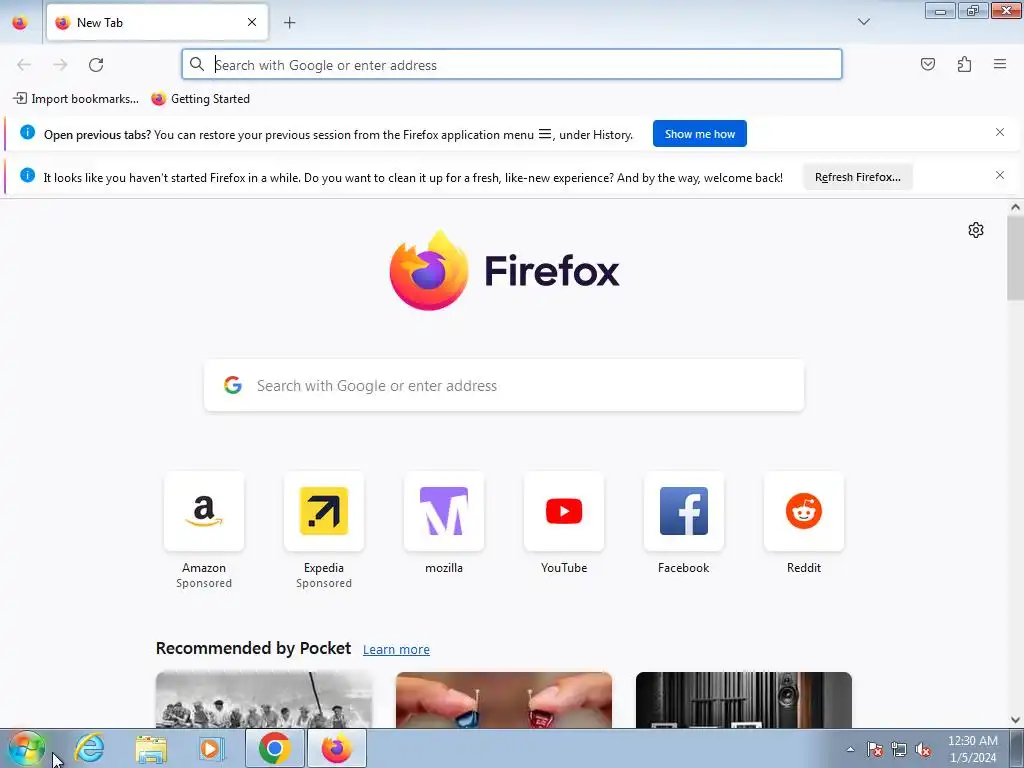Screen dimensions: 1024x768
Task: Open the speaker Pocket story thumbnail
Action: click(744, 699)
